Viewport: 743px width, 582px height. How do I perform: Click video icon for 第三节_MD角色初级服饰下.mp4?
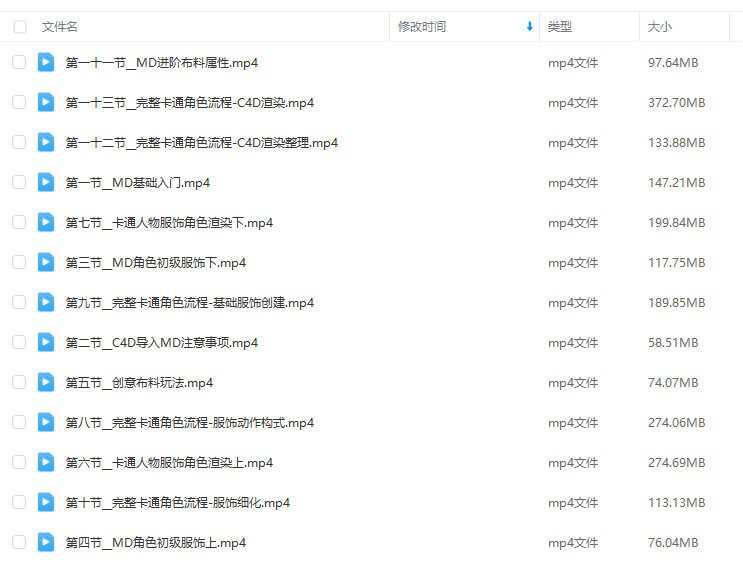coord(46,262)
